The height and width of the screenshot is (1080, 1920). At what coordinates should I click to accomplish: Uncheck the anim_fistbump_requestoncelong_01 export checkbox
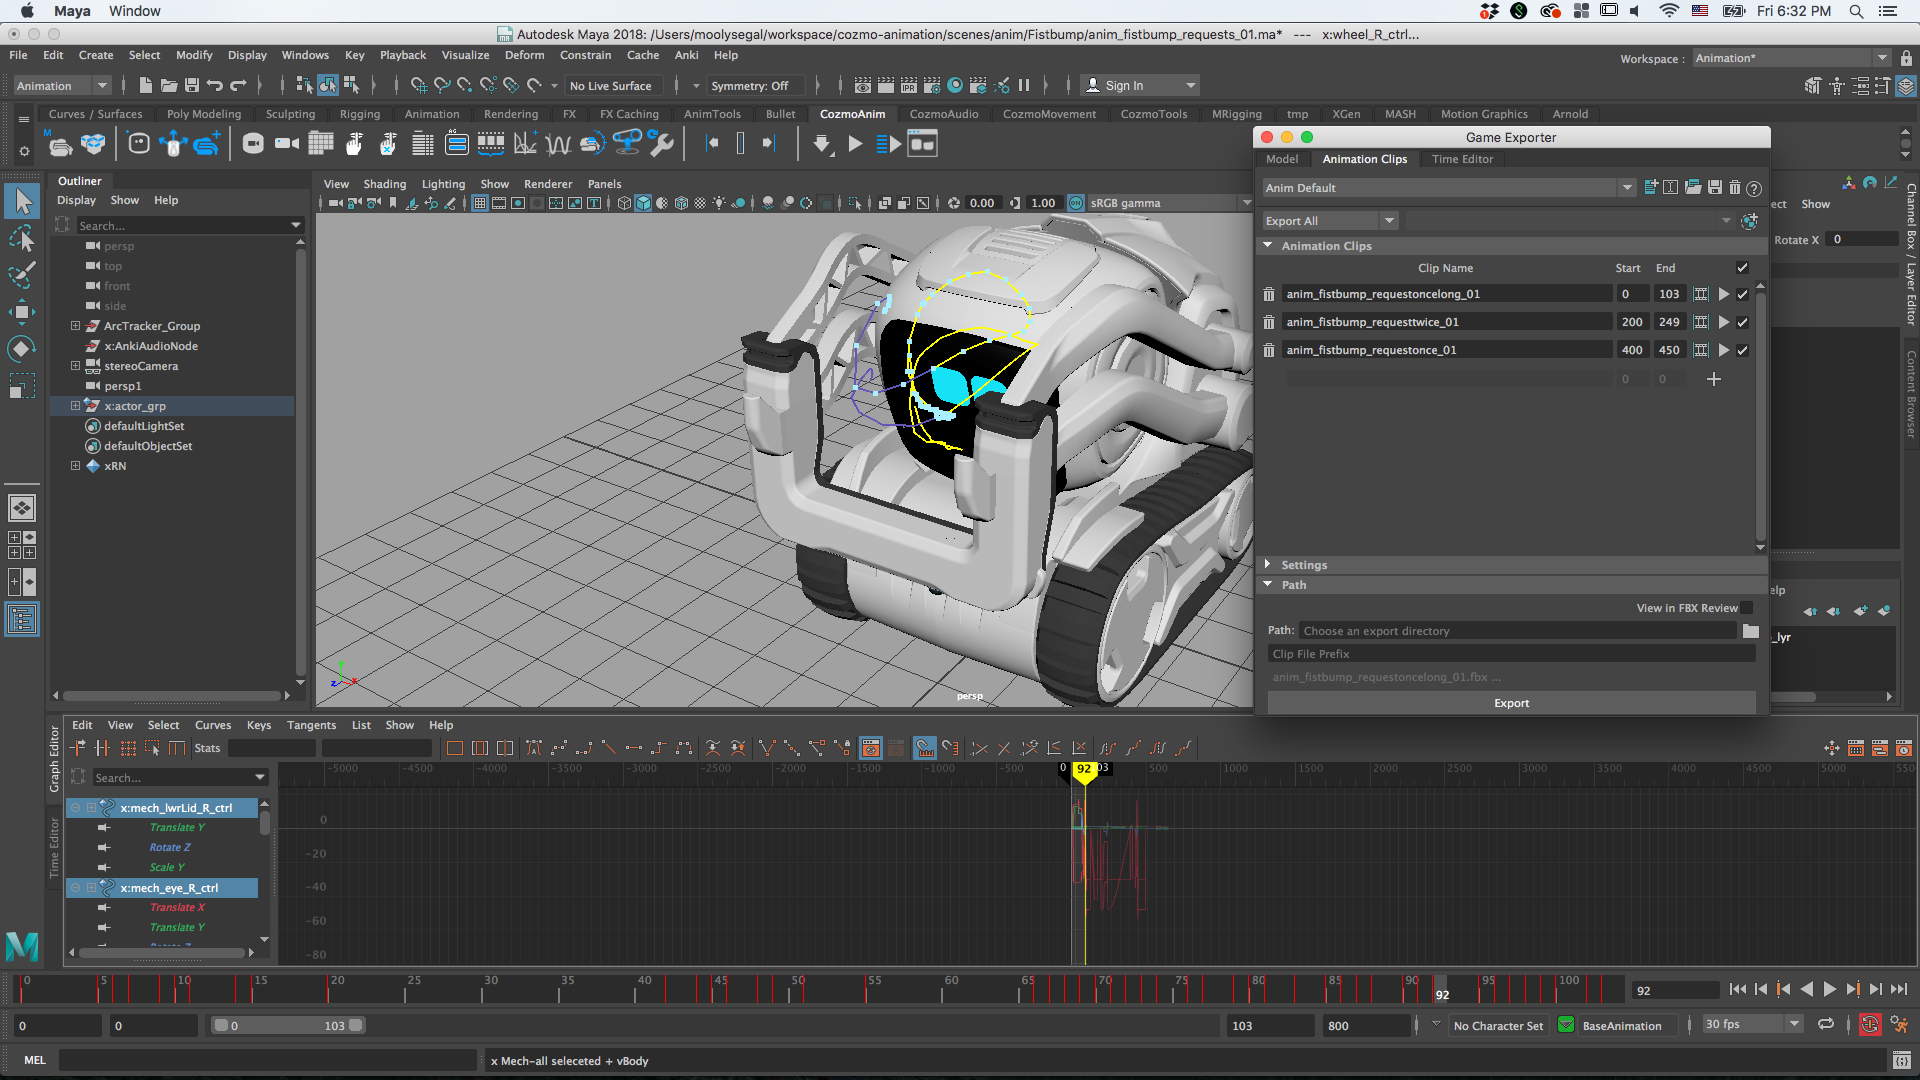click(x=1742, y=294)
